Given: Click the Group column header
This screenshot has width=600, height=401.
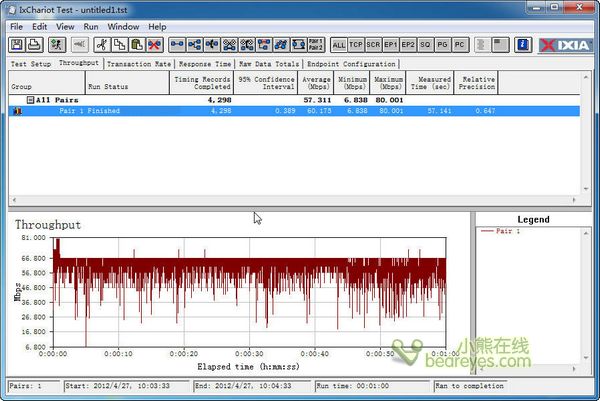Looking at the screenshot, I should (47, 83).
